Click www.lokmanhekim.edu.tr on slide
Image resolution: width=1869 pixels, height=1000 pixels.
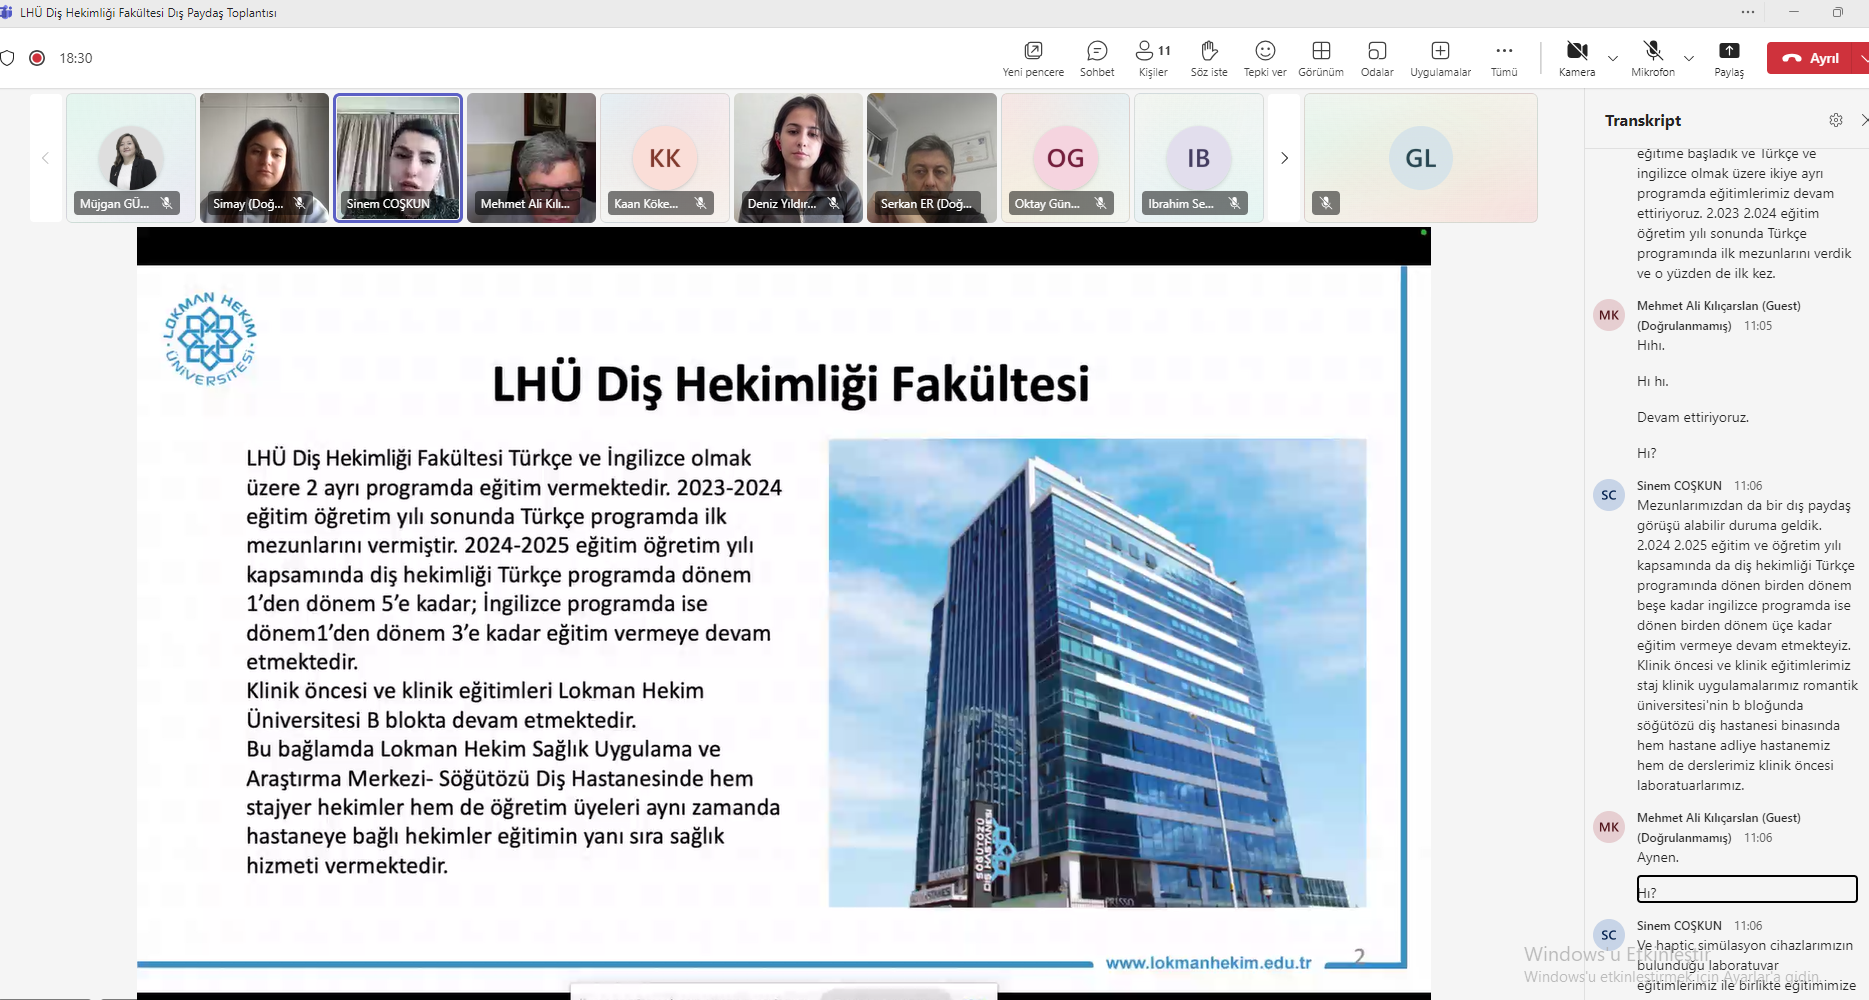[x=1208, y=963]
